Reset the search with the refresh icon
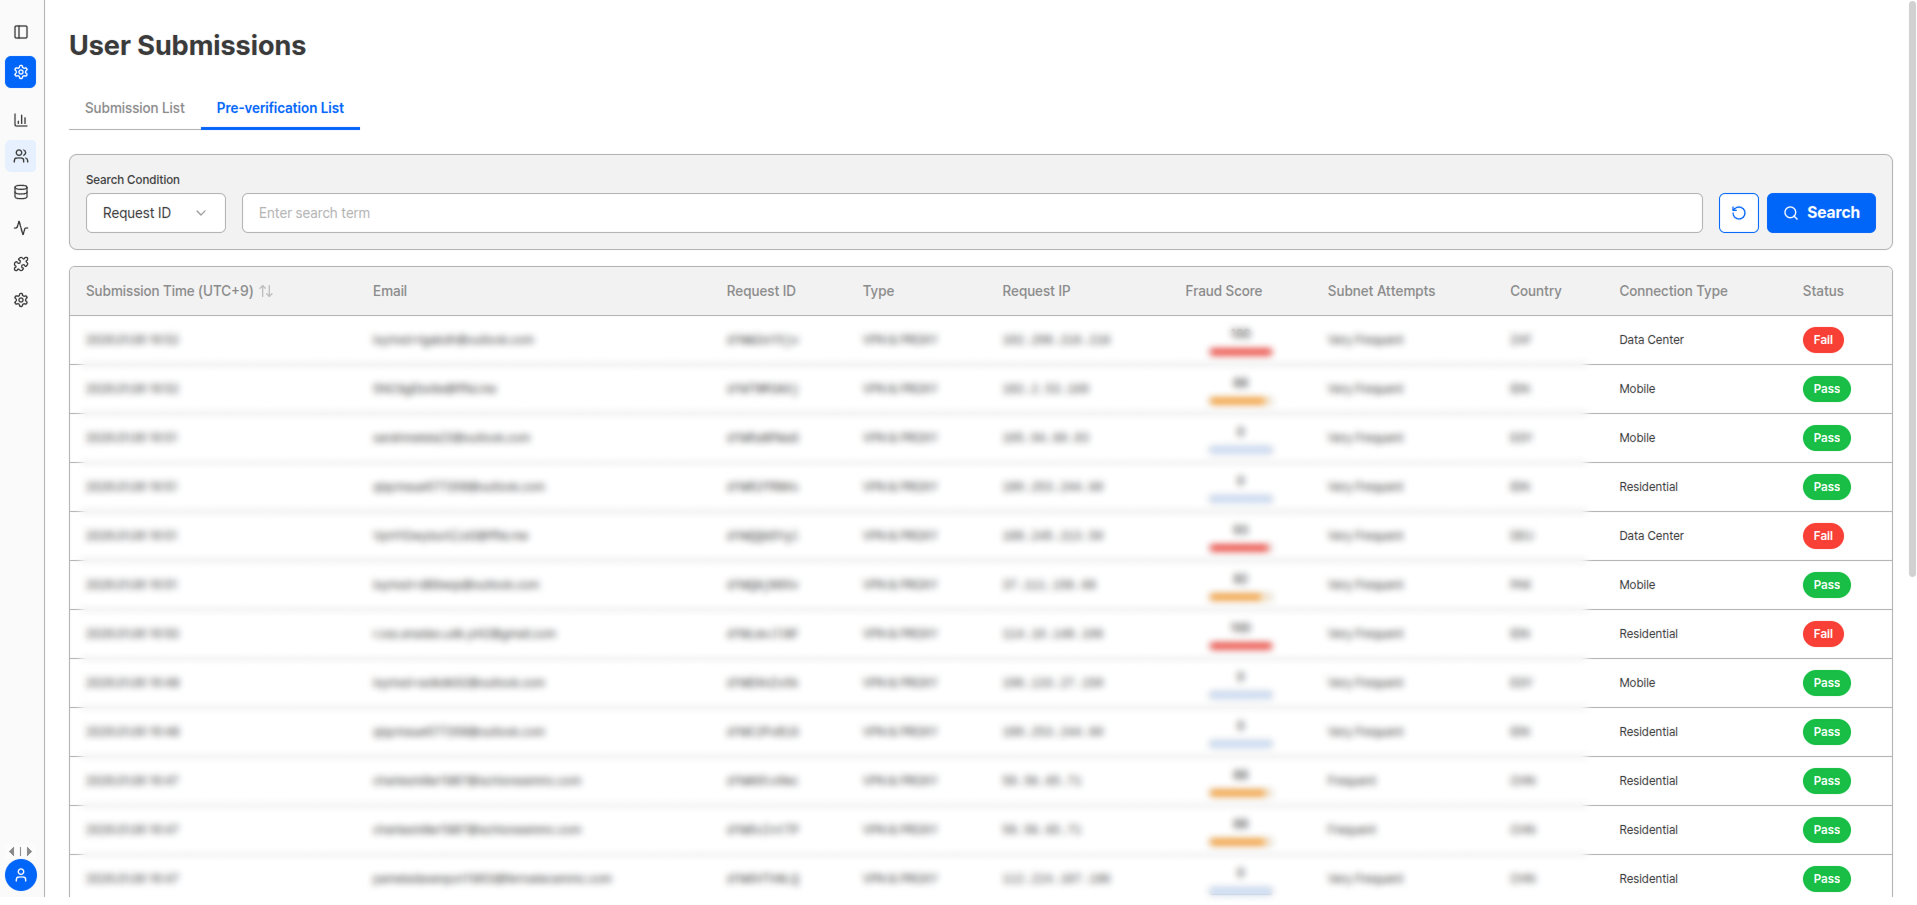This screenshot has height=905, width=1917. point(1739,213)
